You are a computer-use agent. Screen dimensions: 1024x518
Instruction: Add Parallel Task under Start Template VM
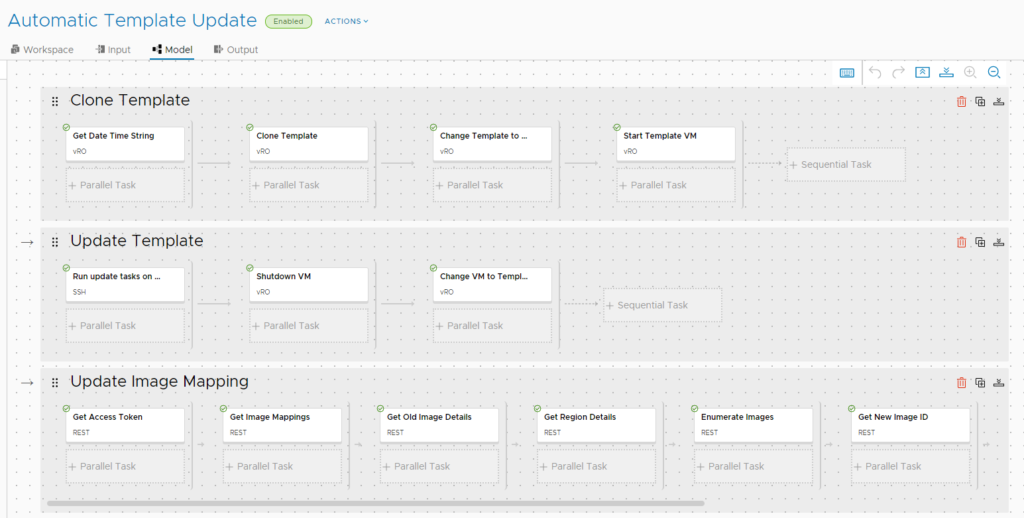pyautogui.click(x=675, y=186)
